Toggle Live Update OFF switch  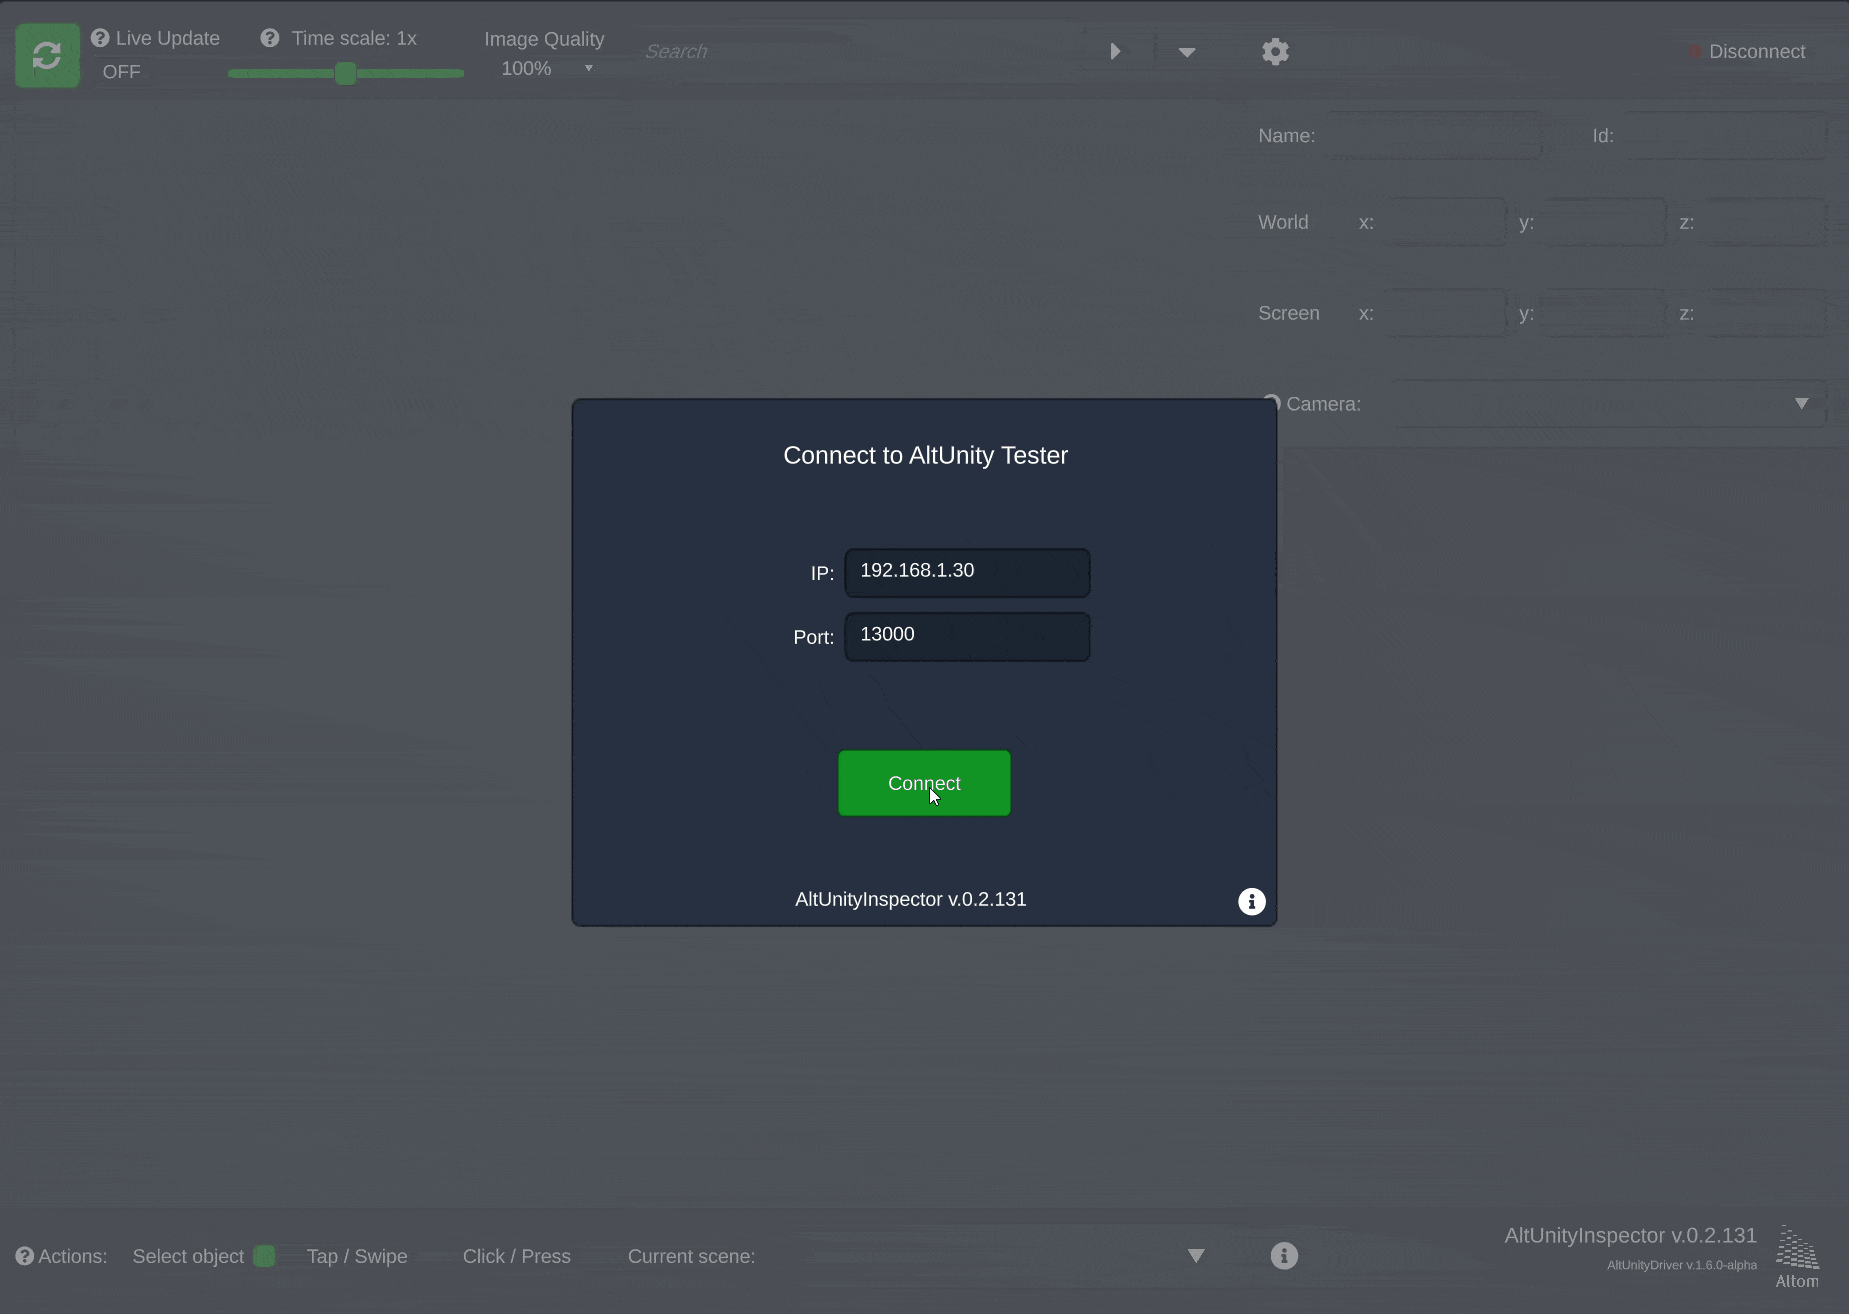click(x=122, y=72)
